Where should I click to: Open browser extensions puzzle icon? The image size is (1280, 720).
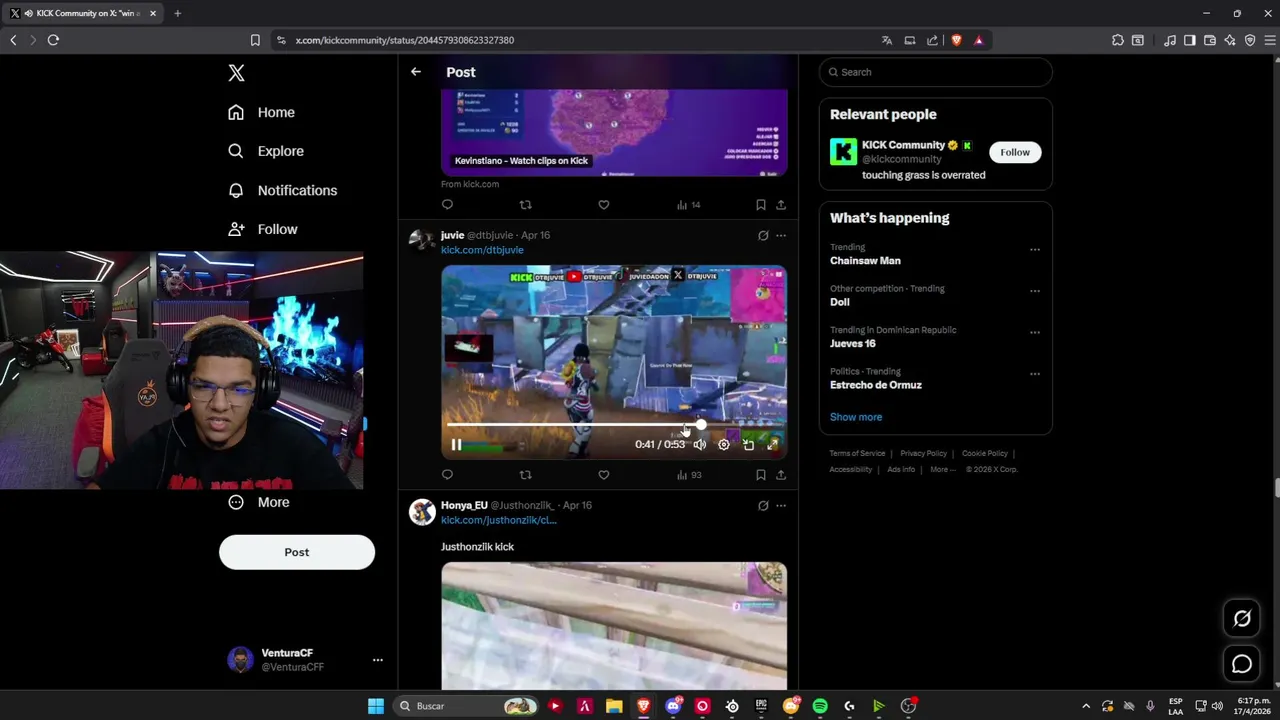[1117, 40]
